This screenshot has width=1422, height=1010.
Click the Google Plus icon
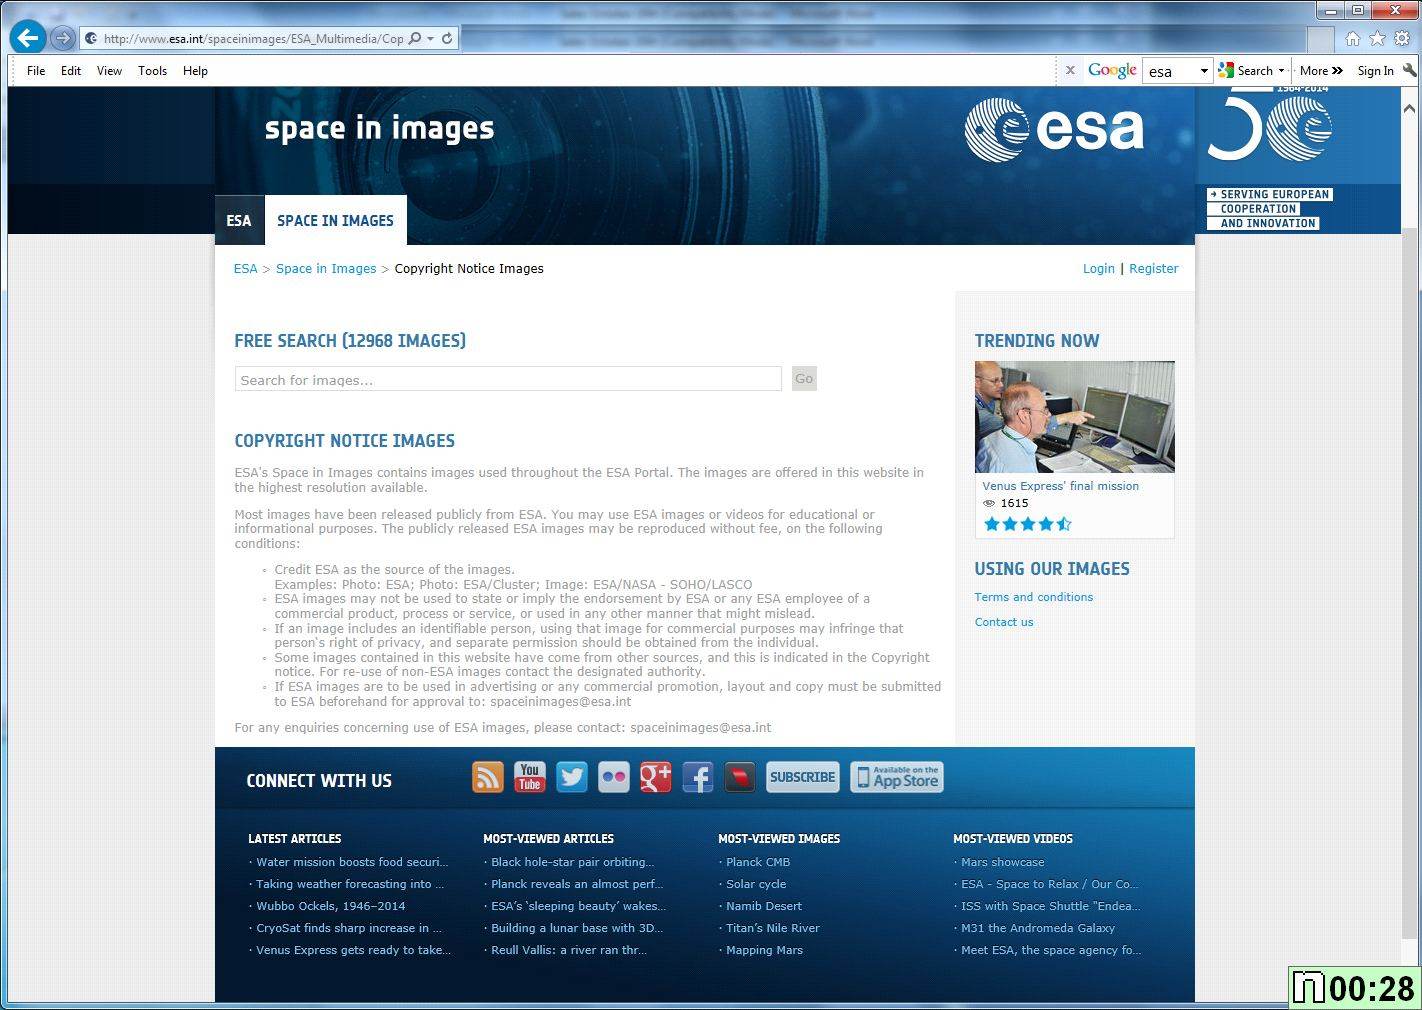click(656, 777)
